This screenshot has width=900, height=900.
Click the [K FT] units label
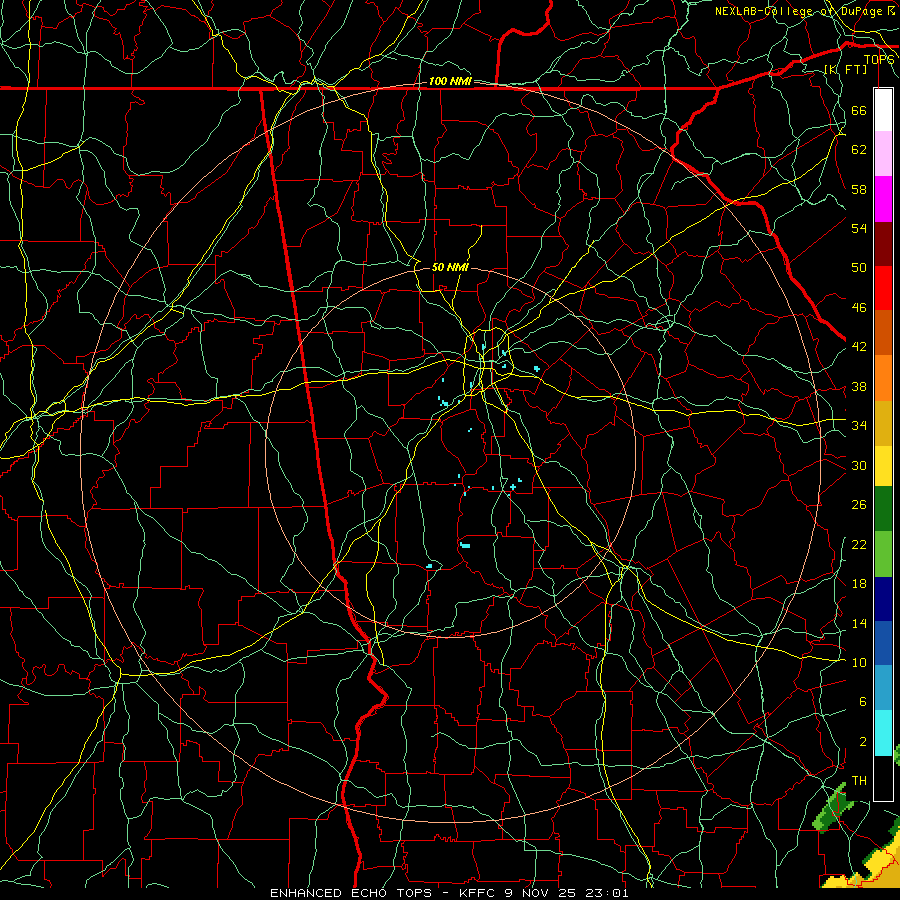845,70
